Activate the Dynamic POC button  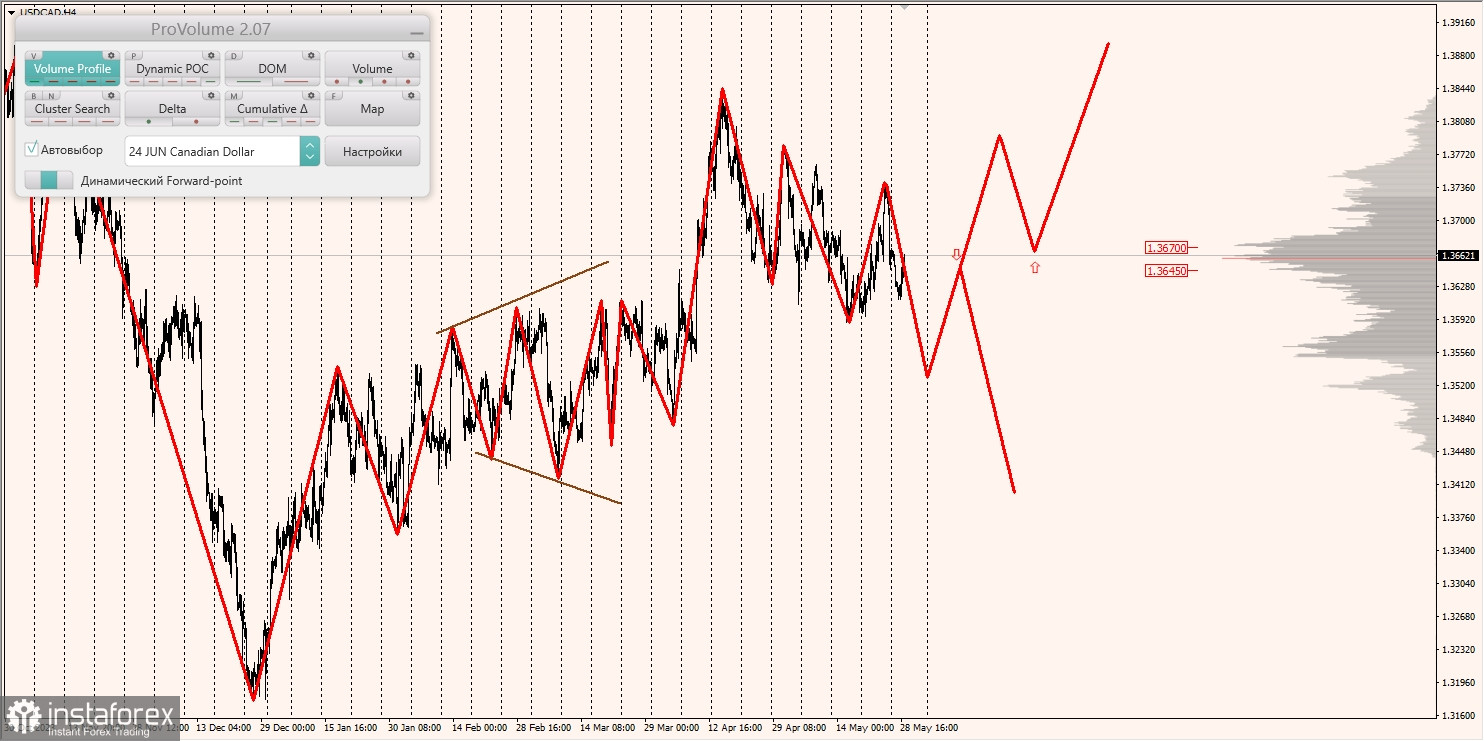point(172,68)
